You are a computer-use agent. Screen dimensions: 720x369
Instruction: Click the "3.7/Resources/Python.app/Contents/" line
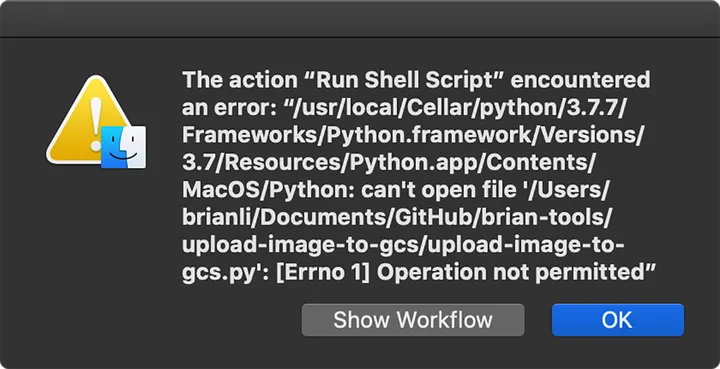388,163
